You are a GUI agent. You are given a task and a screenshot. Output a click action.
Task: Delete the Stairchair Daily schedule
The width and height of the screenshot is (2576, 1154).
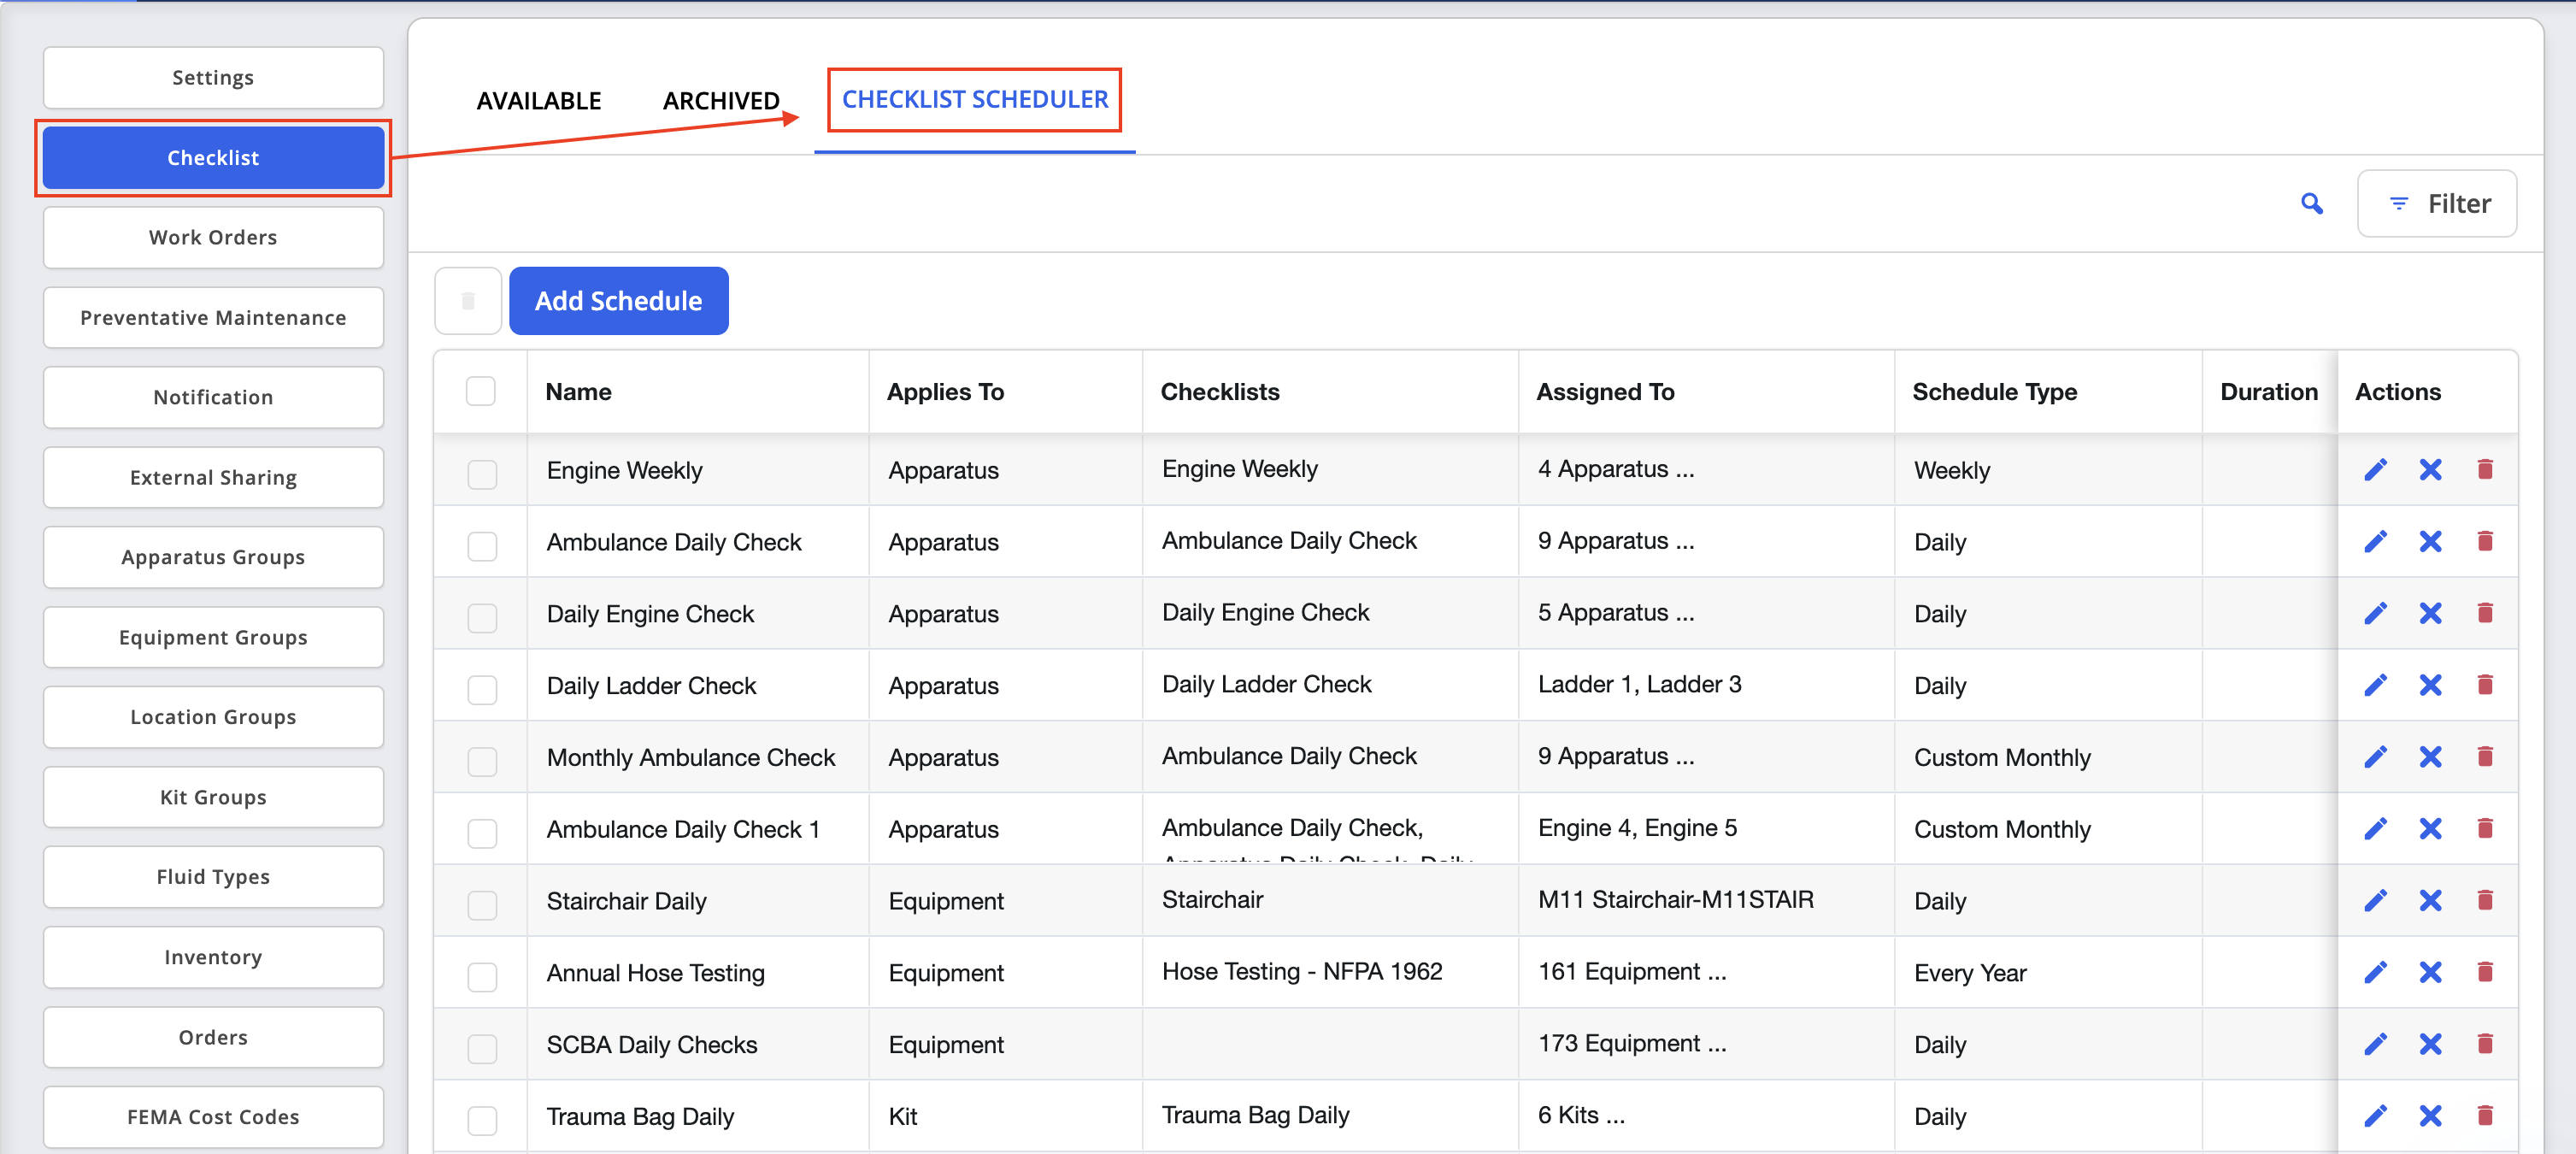[2485, 902]
